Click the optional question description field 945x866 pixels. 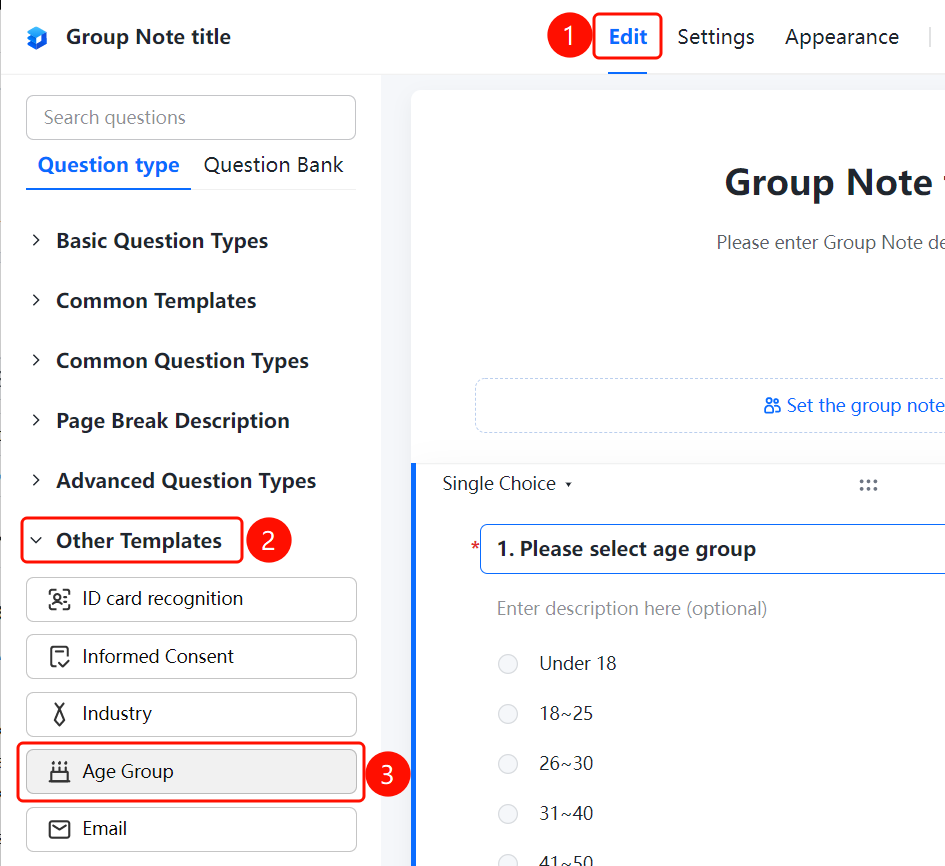(x=632, y=609)
